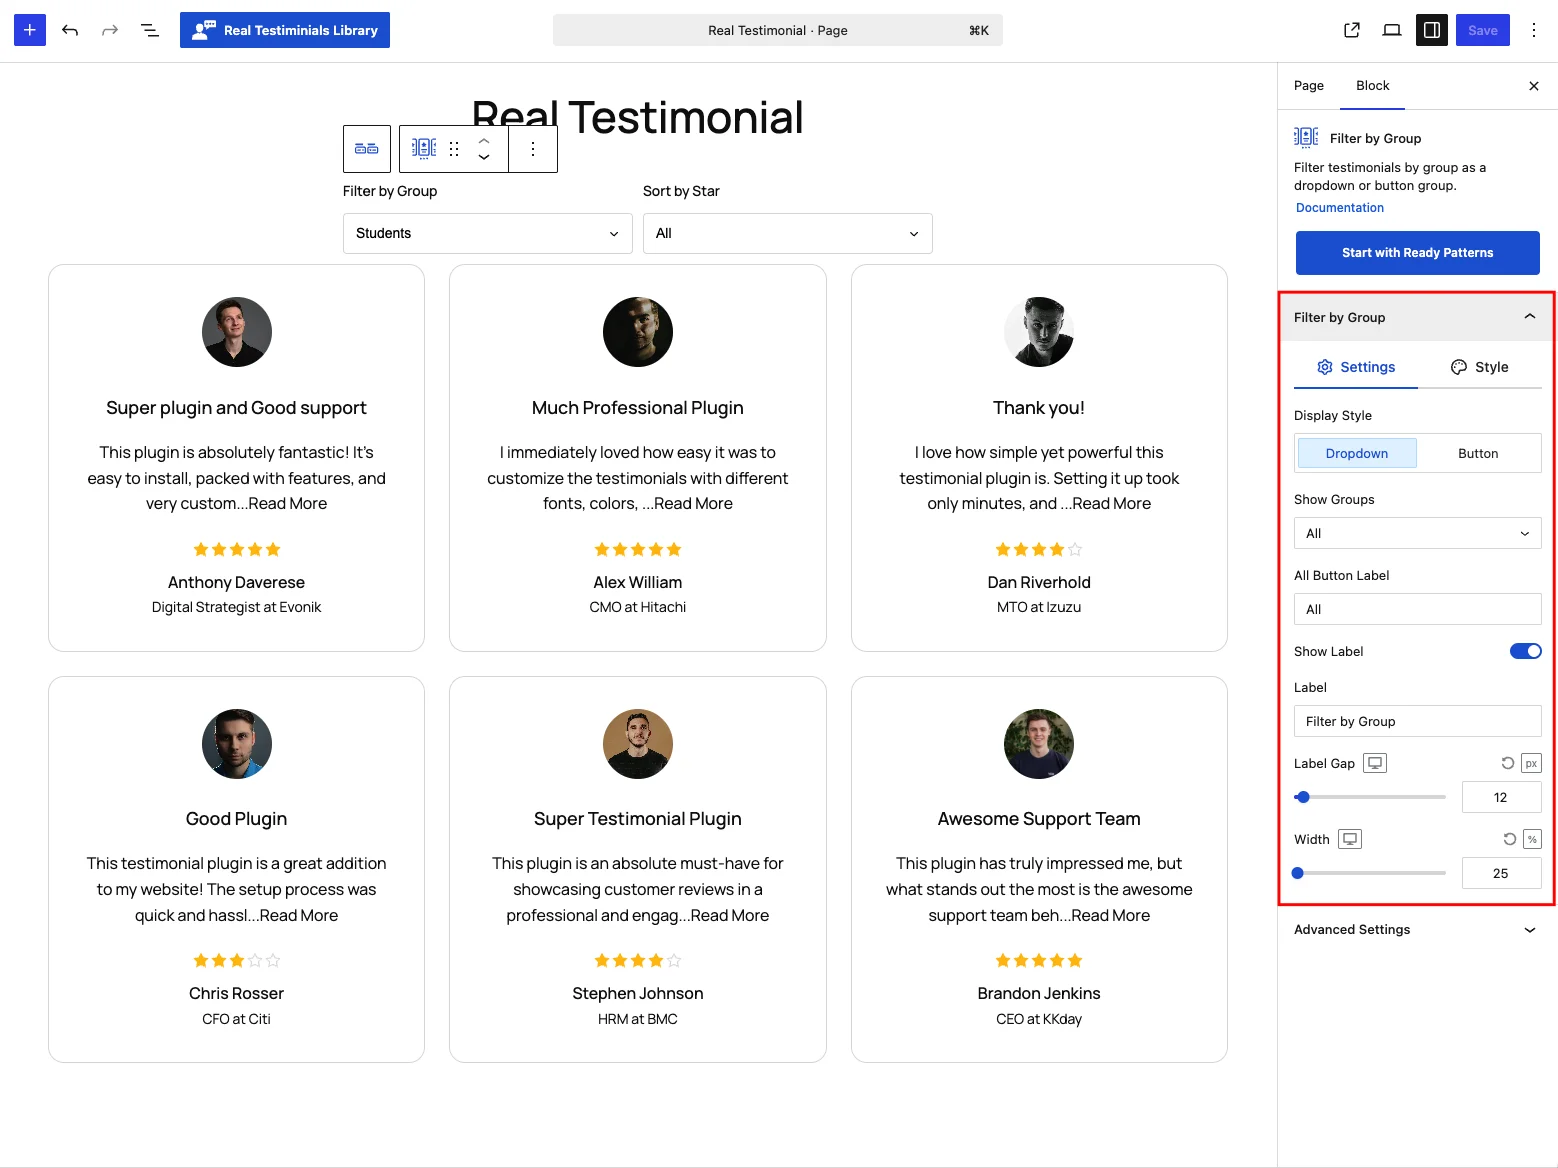Open the editor options menu
This screenshot has height=1168, width=1558.
(x=1534, y=30)
